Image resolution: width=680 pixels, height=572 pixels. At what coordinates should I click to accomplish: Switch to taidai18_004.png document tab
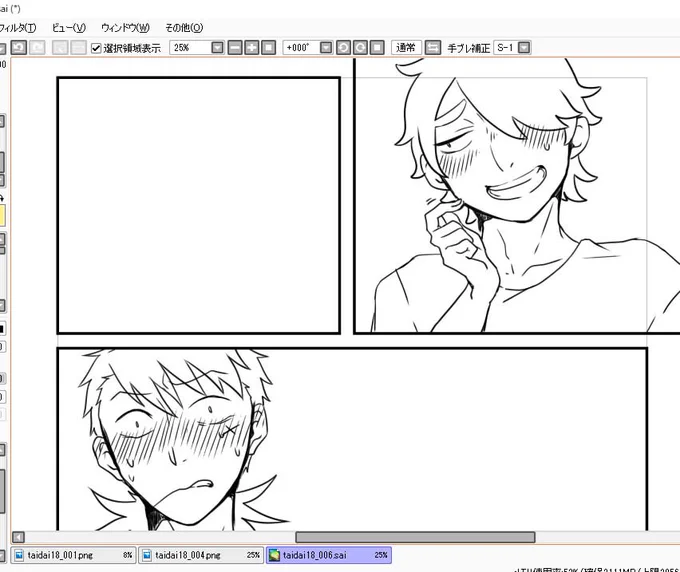point(201,555)
